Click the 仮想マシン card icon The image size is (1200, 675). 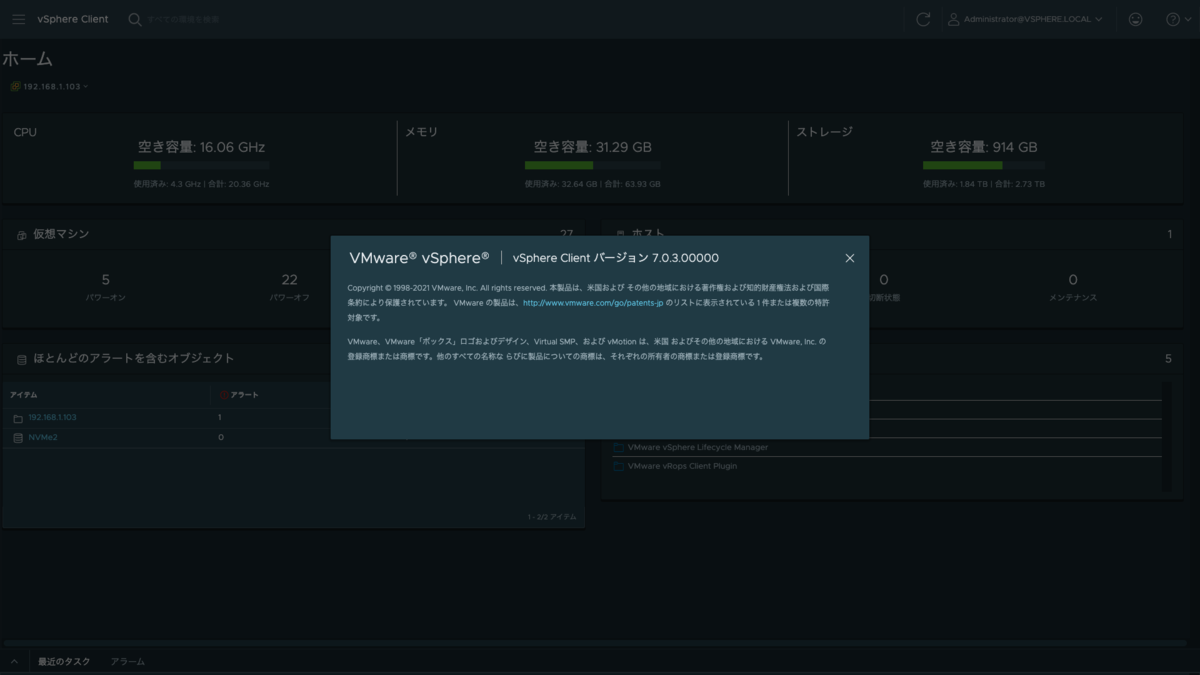pos(21,235)
